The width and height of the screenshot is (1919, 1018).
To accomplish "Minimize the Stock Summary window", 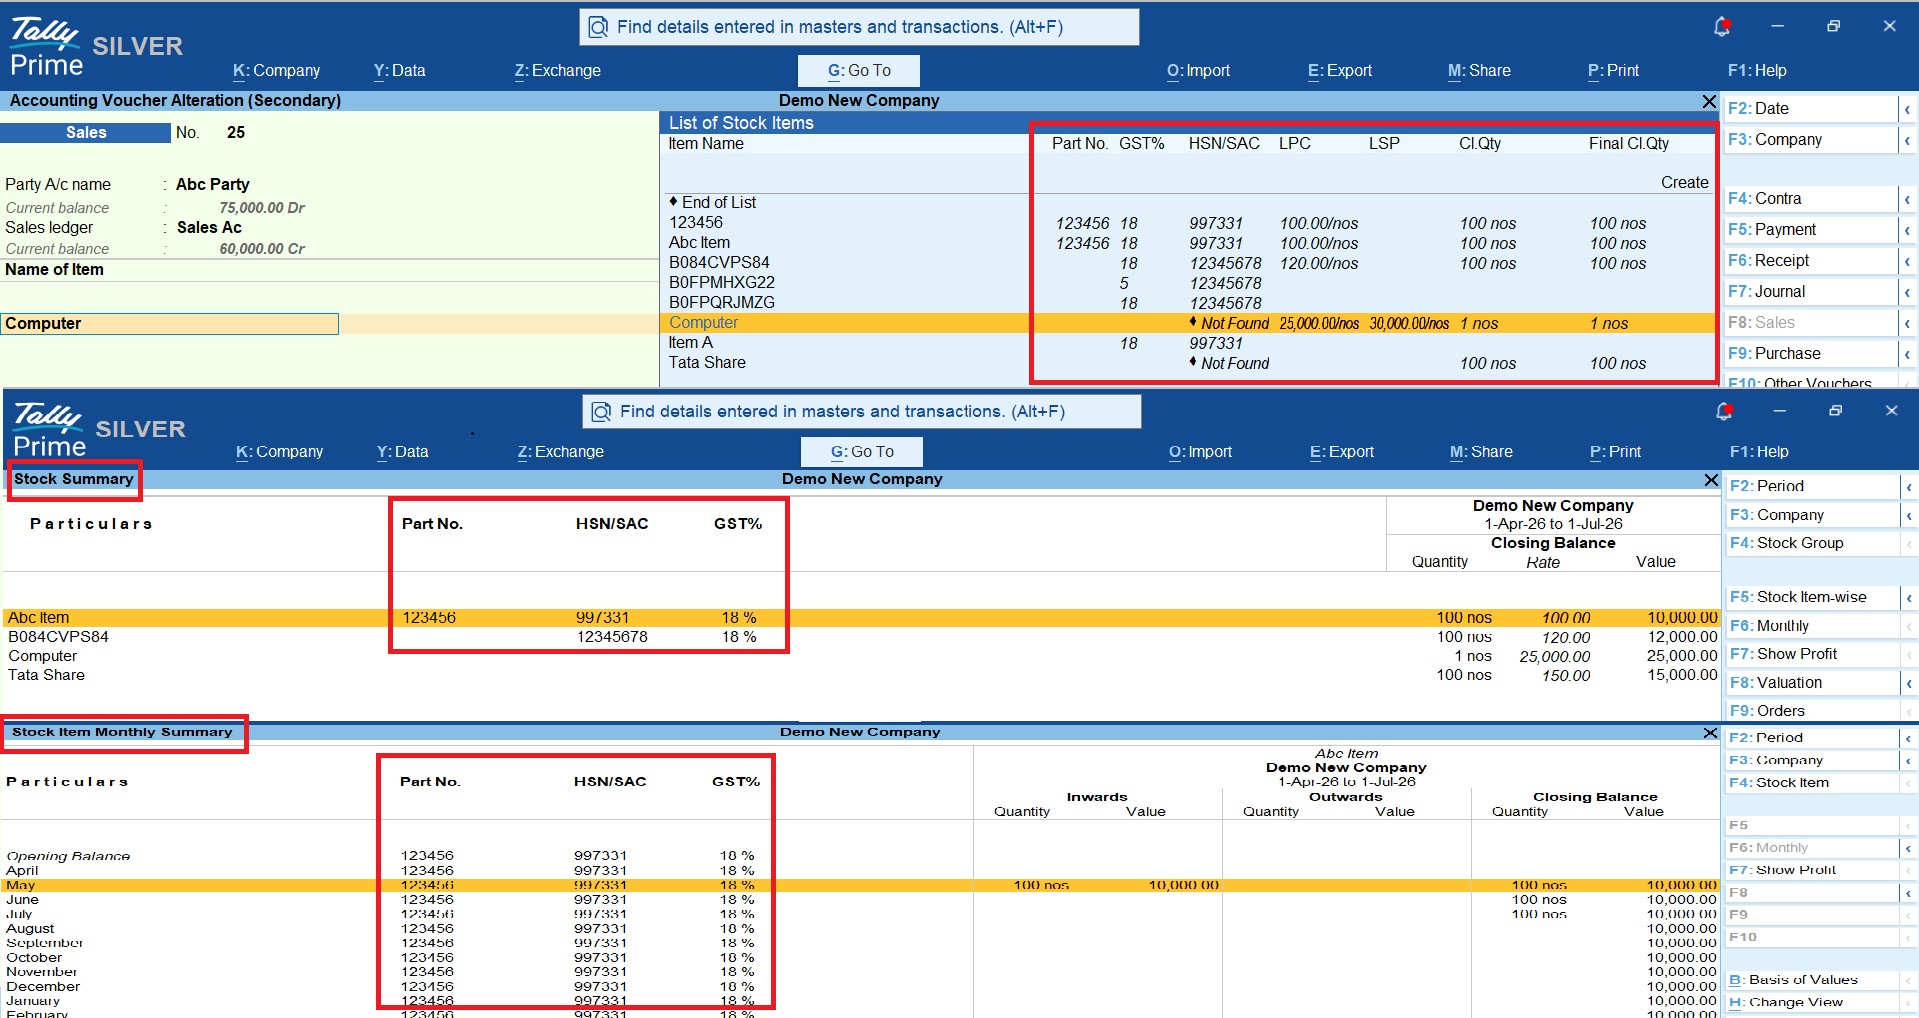I will coord(1779,411).
